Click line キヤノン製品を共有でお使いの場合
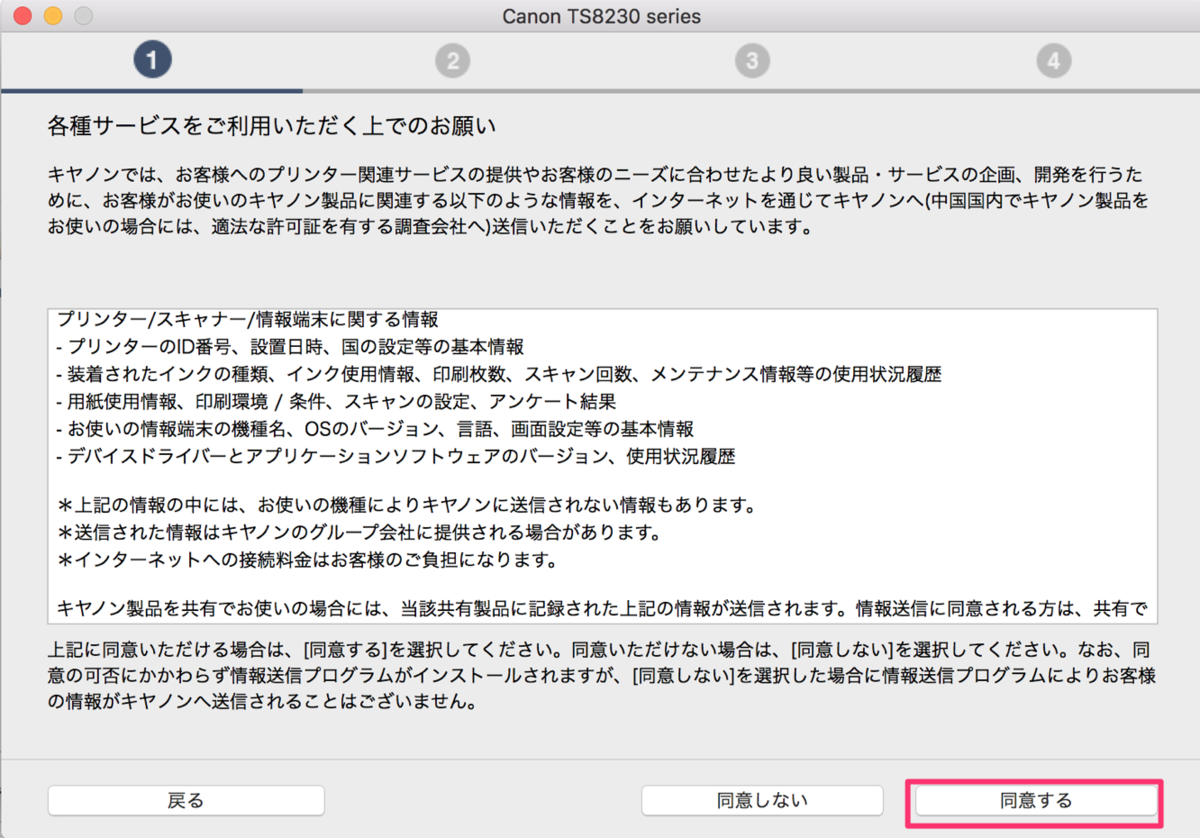Viewport: 1200px width, 838px height. (x=601, y=607)
